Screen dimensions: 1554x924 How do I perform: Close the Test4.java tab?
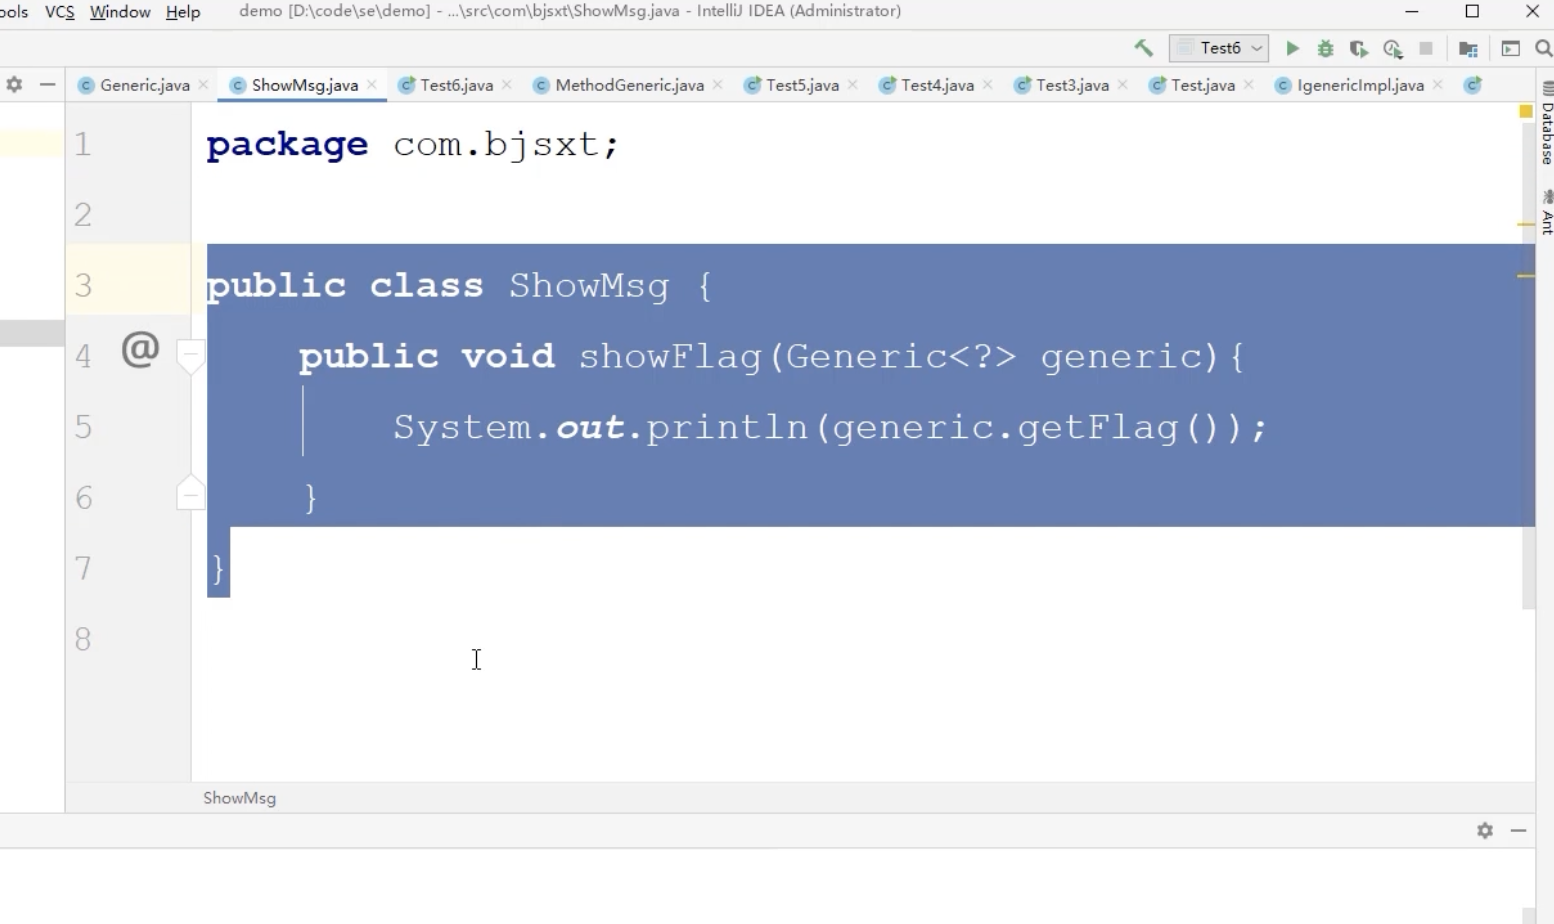988,85
